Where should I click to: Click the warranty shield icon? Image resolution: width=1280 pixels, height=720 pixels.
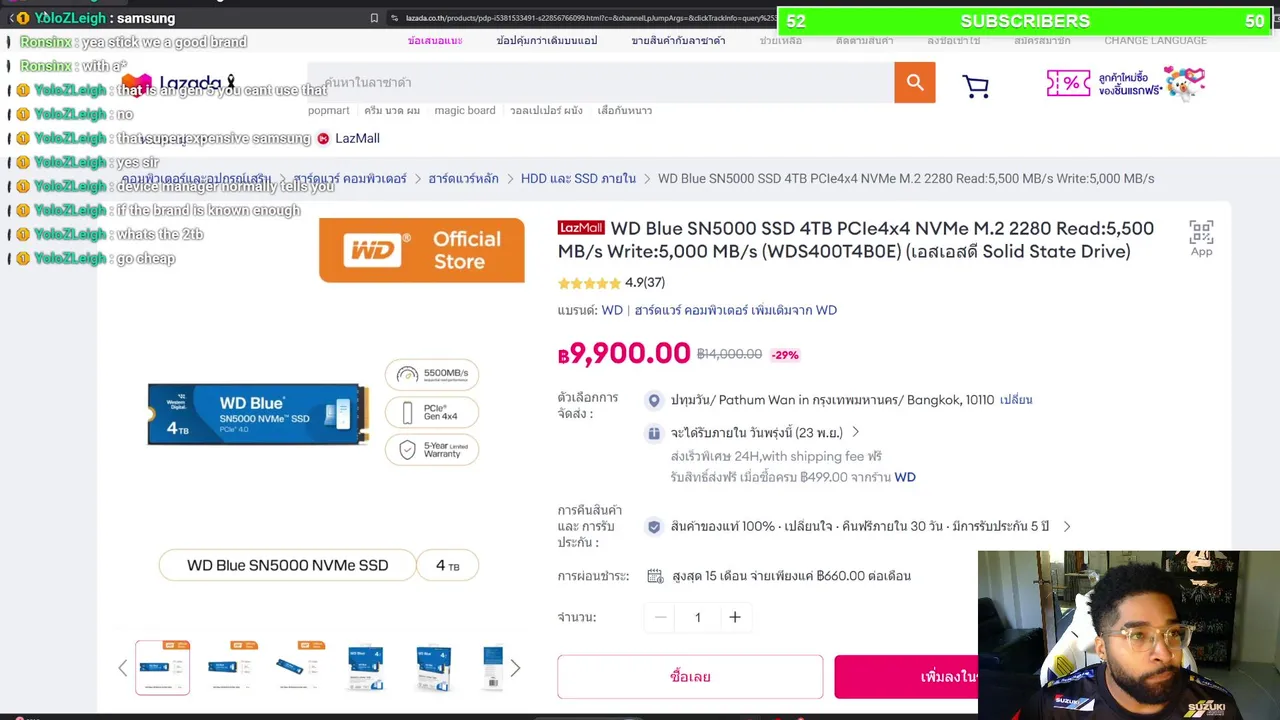[654, 526]
